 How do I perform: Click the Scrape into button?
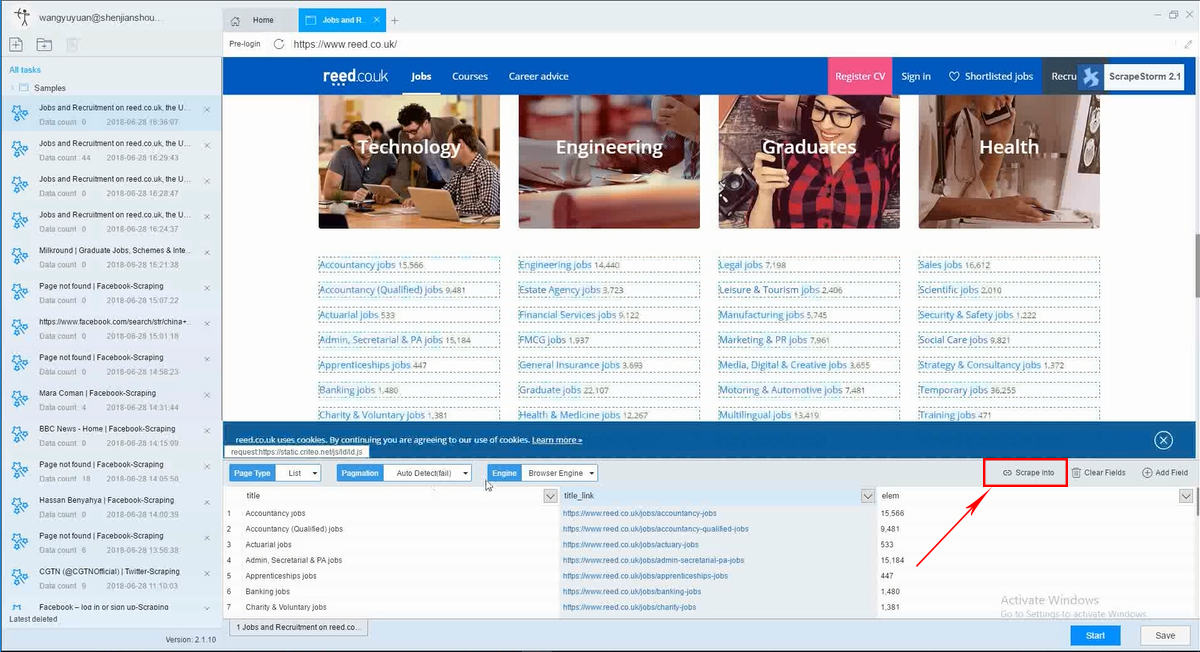click(x=1027, y=472)
